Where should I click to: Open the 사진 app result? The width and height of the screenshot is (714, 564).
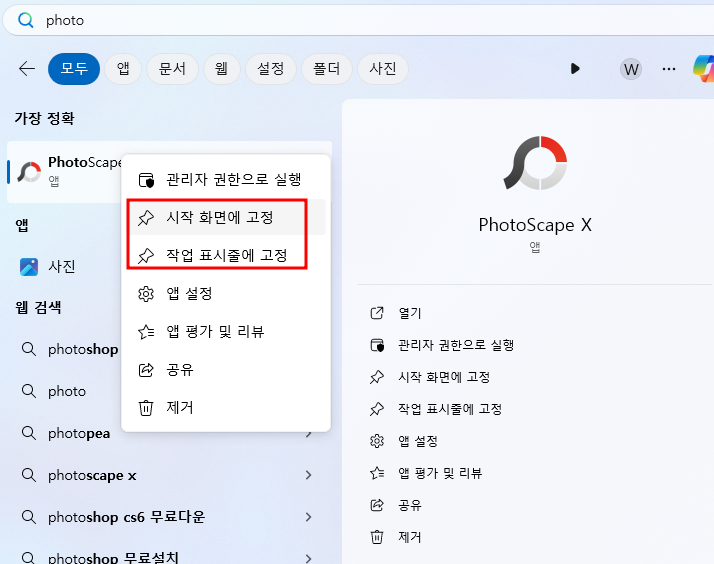(65, 267)
